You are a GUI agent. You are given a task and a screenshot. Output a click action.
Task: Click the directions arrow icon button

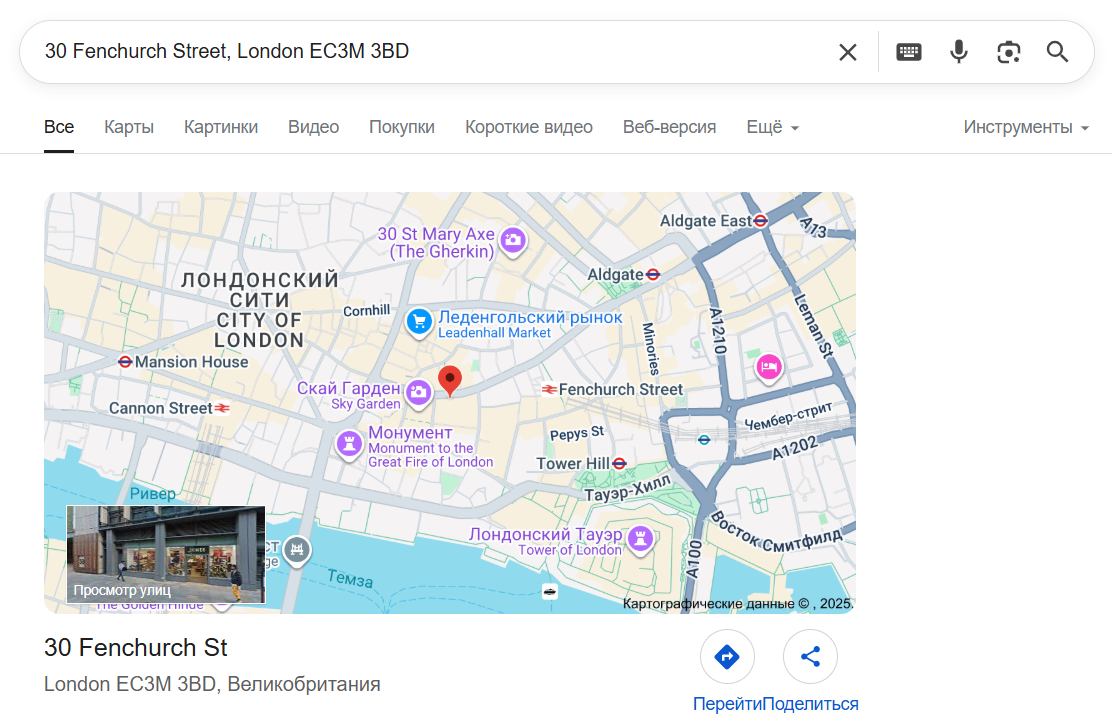coord(727,657)
